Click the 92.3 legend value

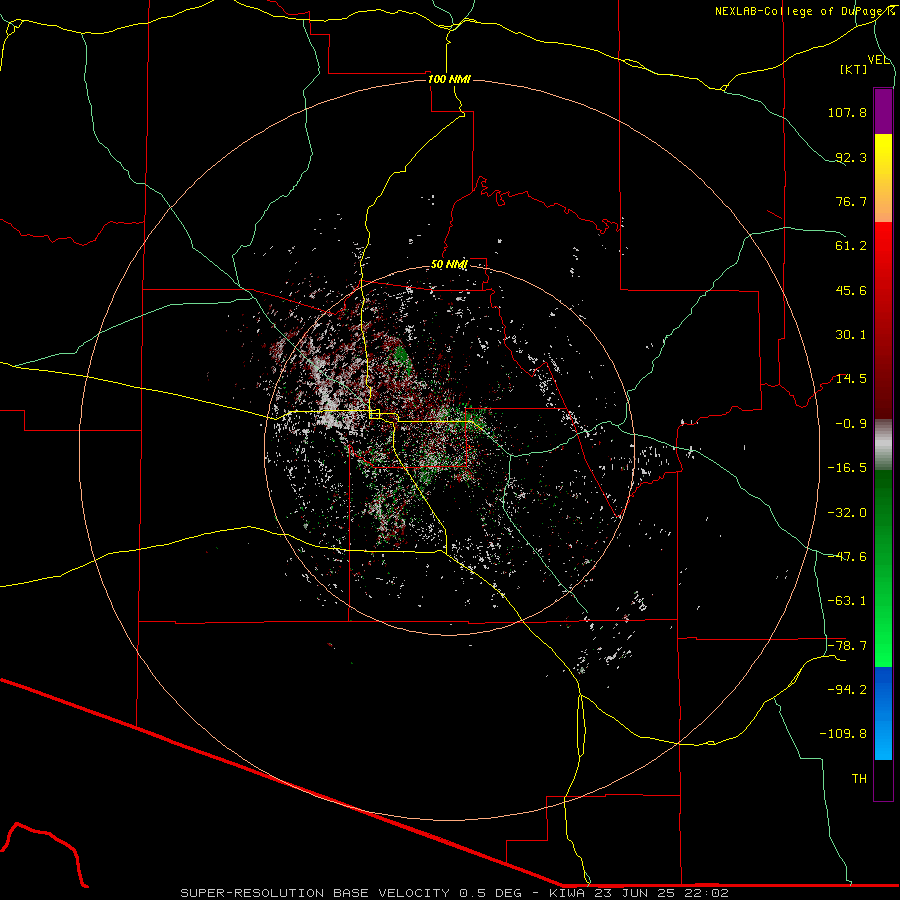pyautogui.click(x=851, y=157)
